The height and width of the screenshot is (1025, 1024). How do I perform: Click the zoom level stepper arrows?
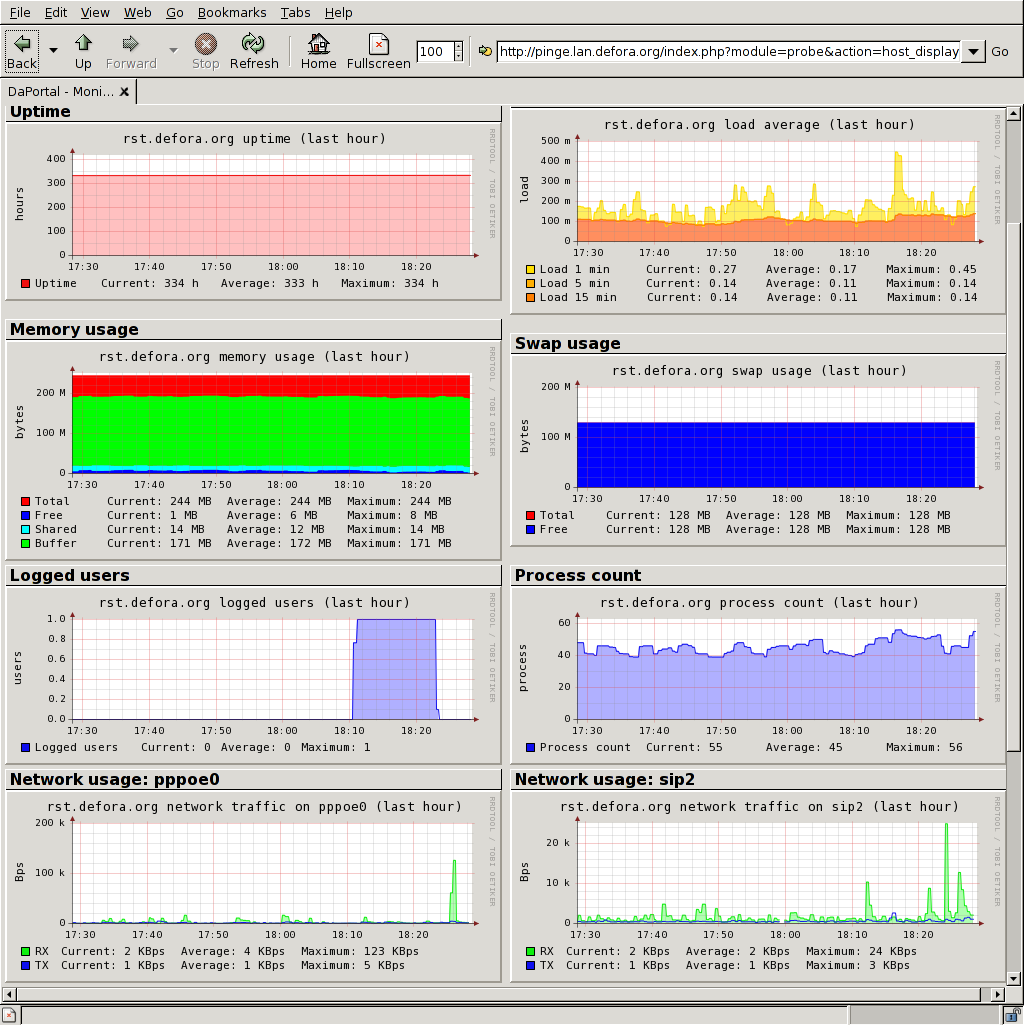[458, 52]
